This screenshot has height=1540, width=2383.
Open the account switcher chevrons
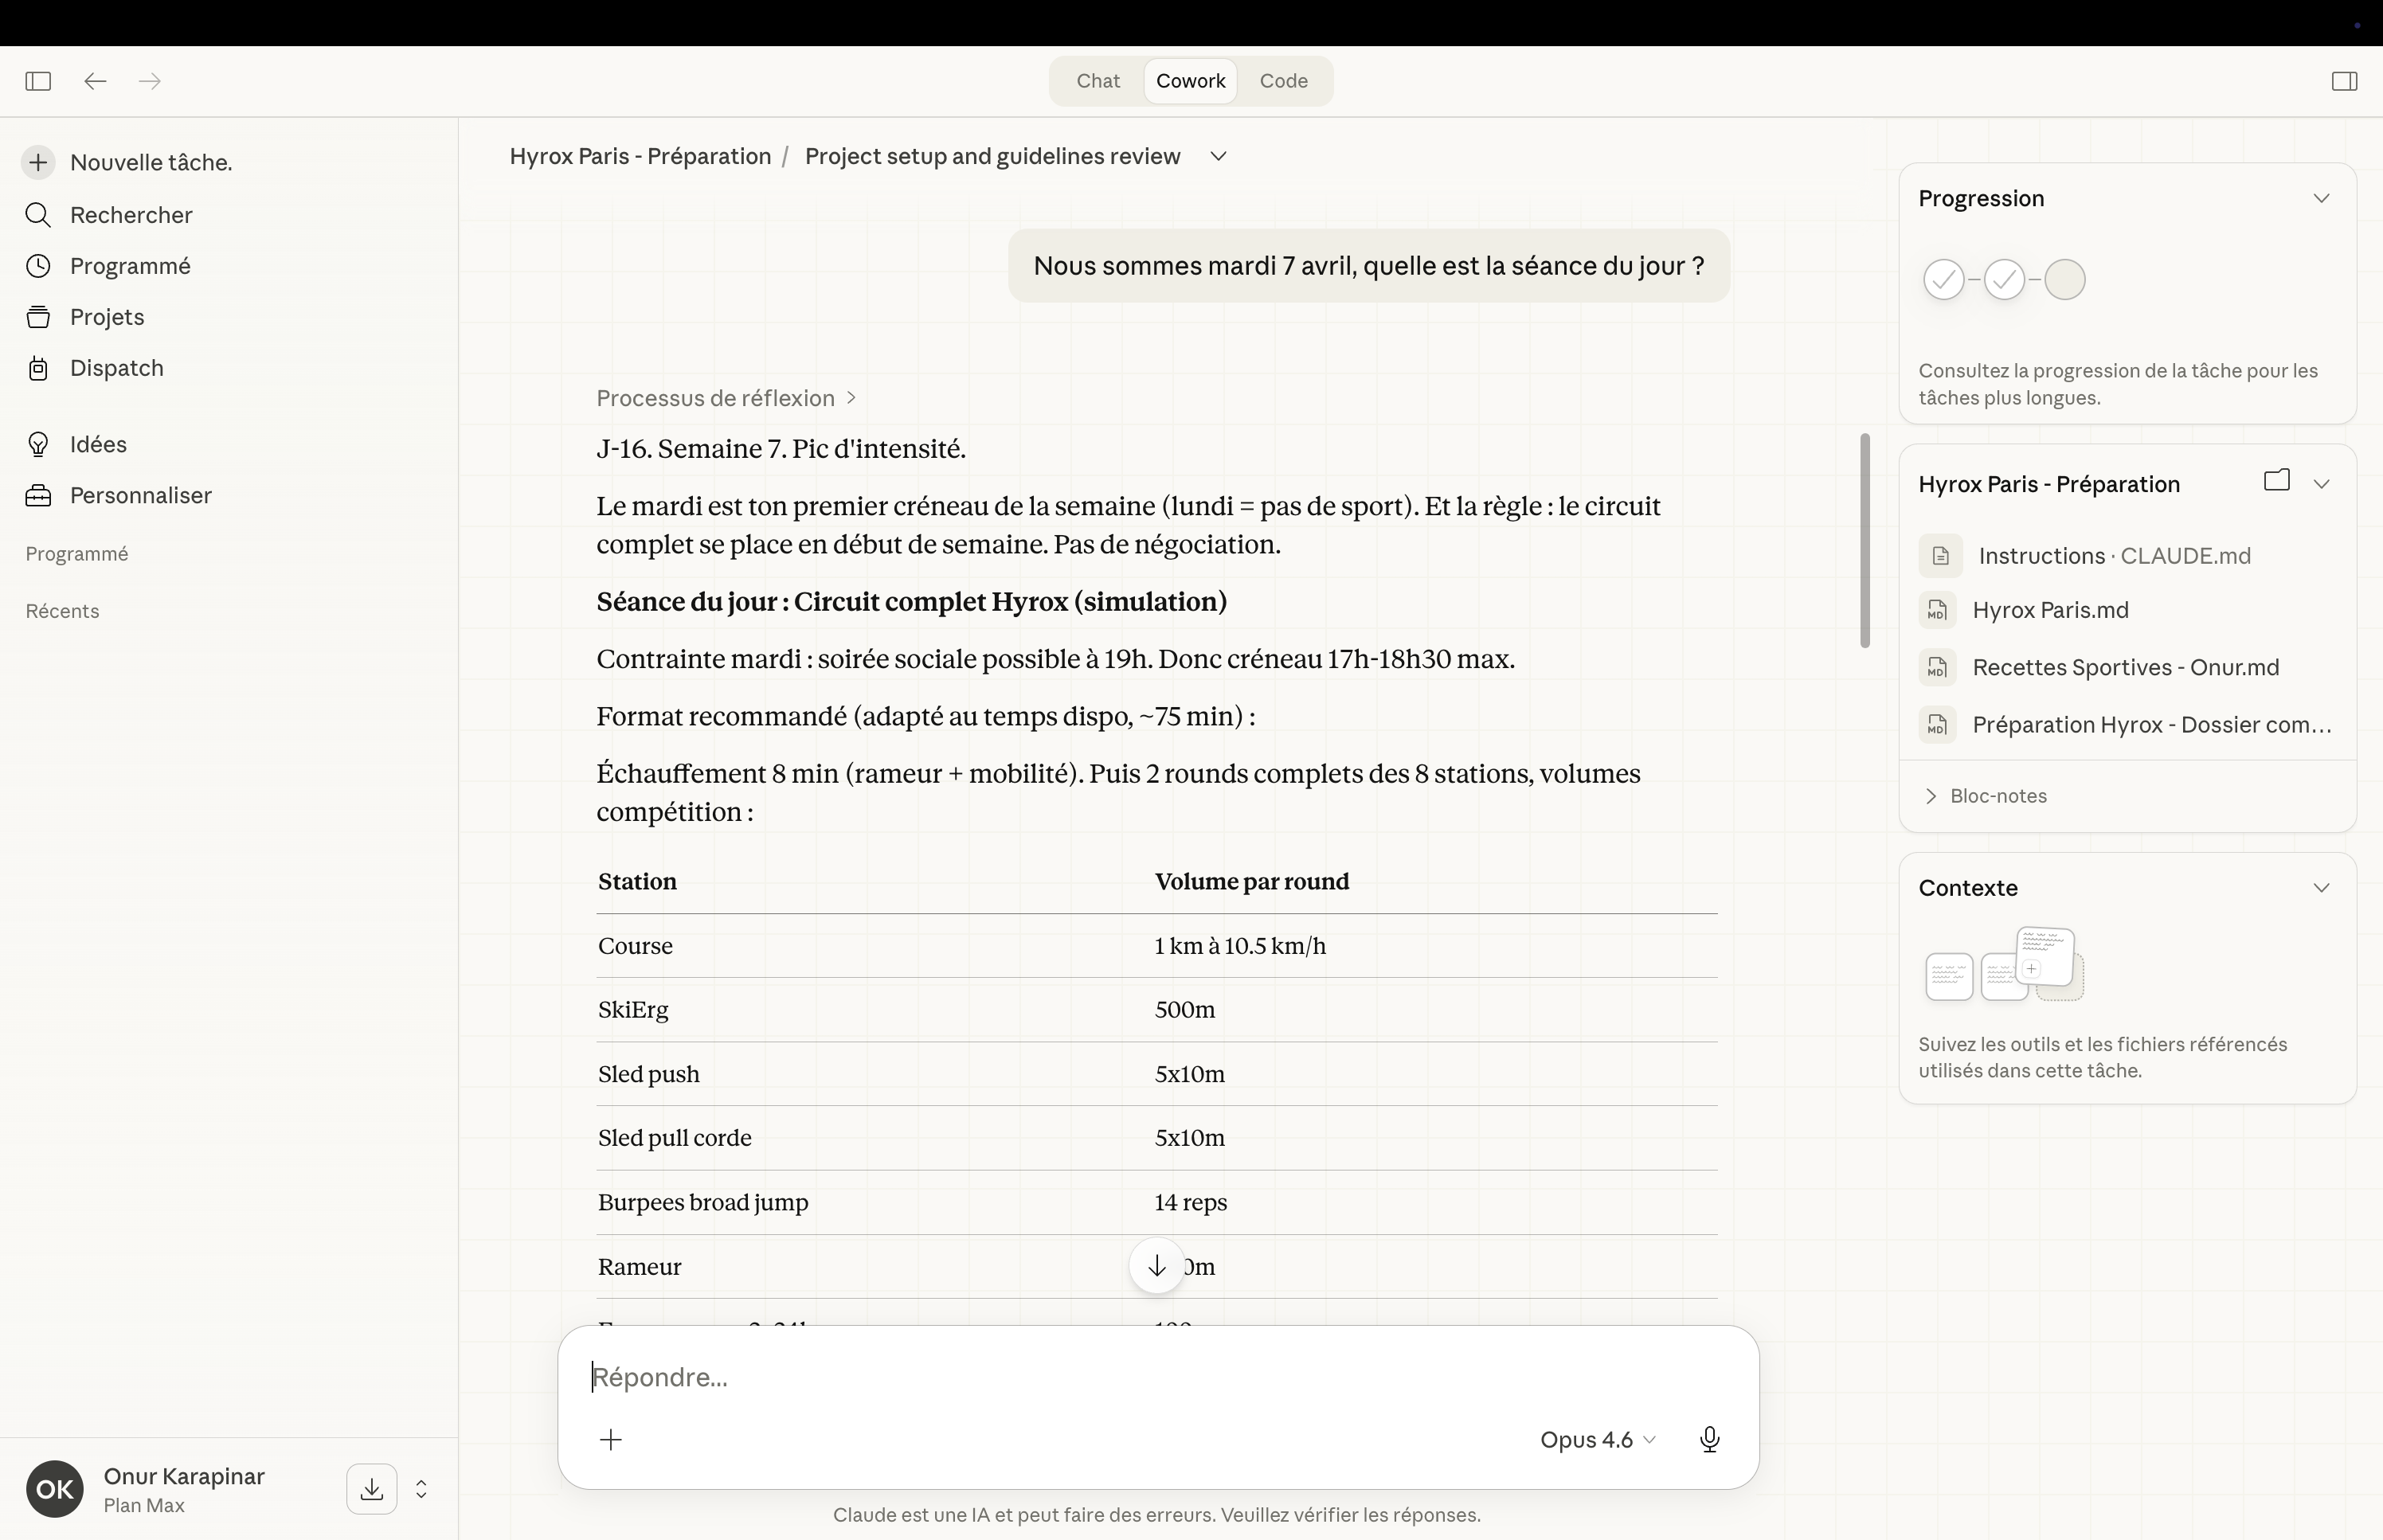point(421,1489)
